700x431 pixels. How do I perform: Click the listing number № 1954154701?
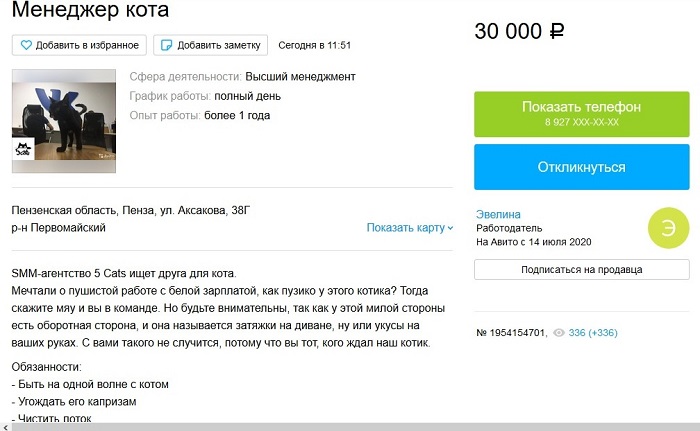point(511,332)
